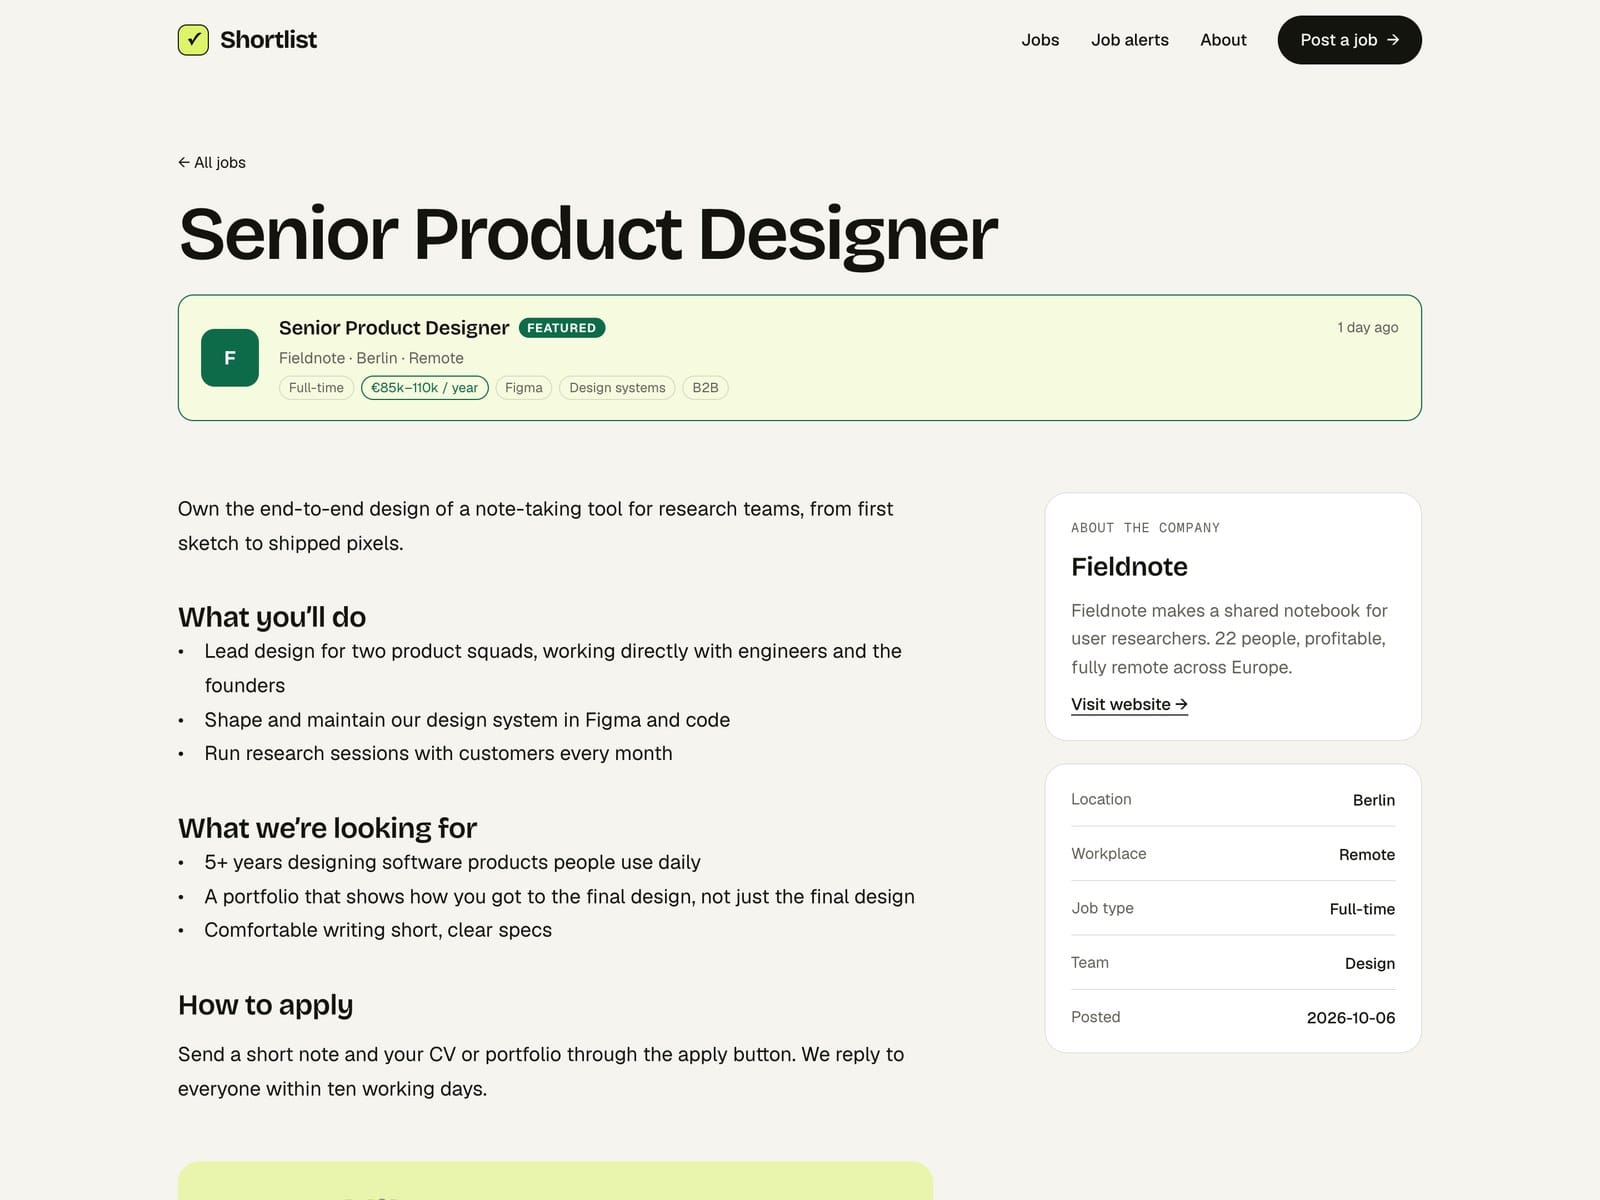Viewport: 1600px width, 1200px height.
Task: Click the €85k–110k / year salary tag
Action: coord(425,388)
